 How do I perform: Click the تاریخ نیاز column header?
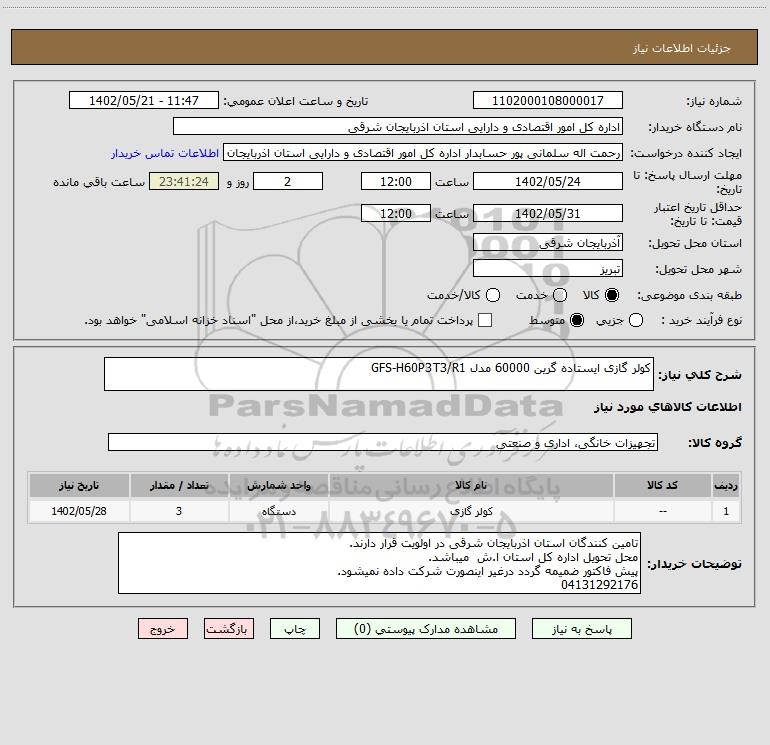click(79, 486)
